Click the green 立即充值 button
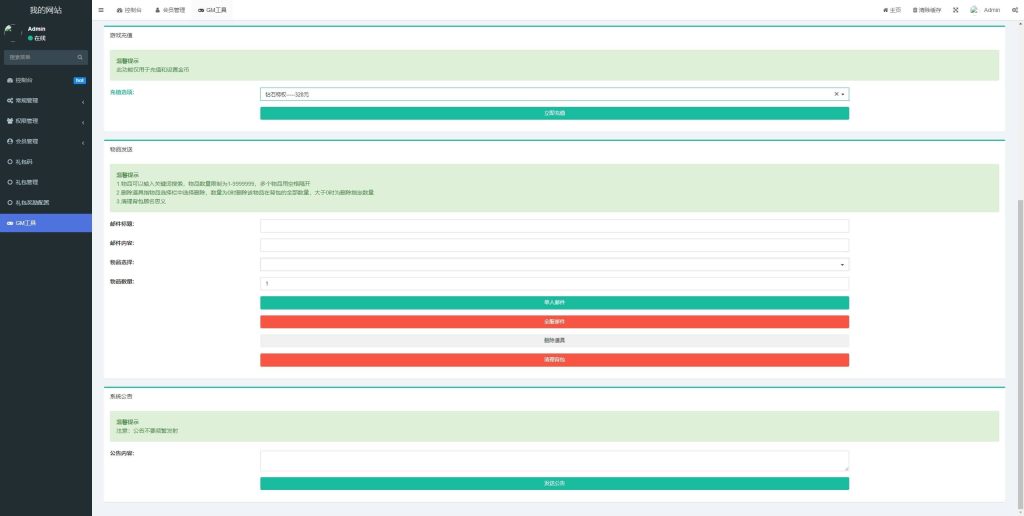The height and width of the screenshot is (516, 1024). coord(554,113)
